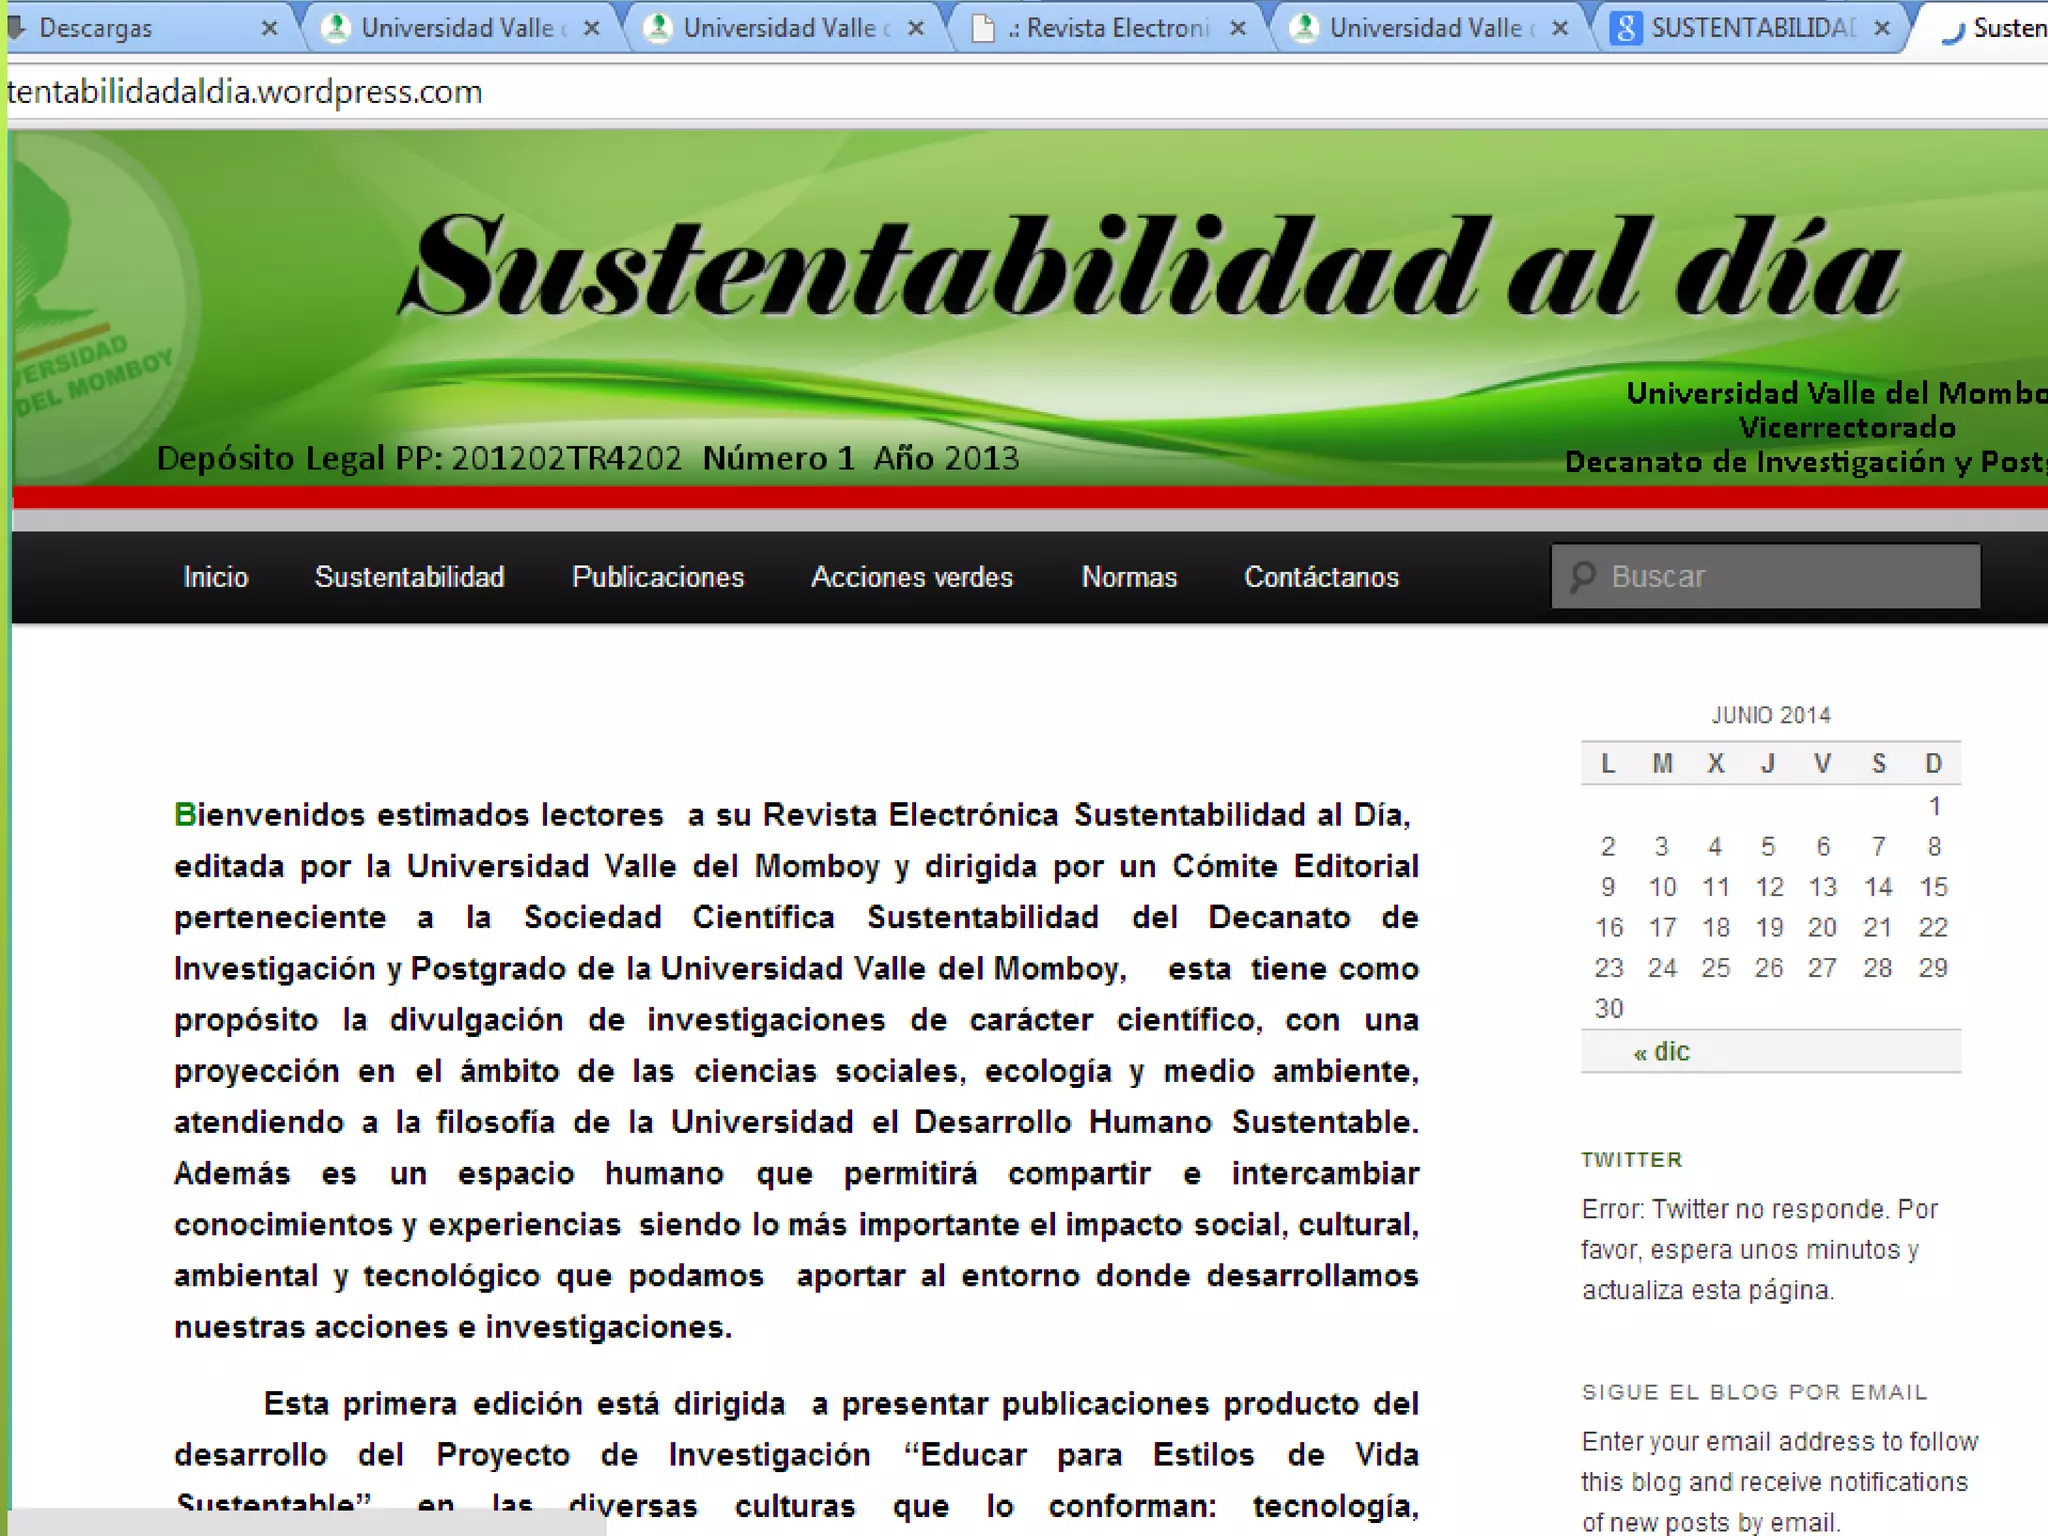Viewport: 2048px width, 1536px height.
Task: Click the Revista Electronica tab page icon
Action: click(x=984, y=29)
